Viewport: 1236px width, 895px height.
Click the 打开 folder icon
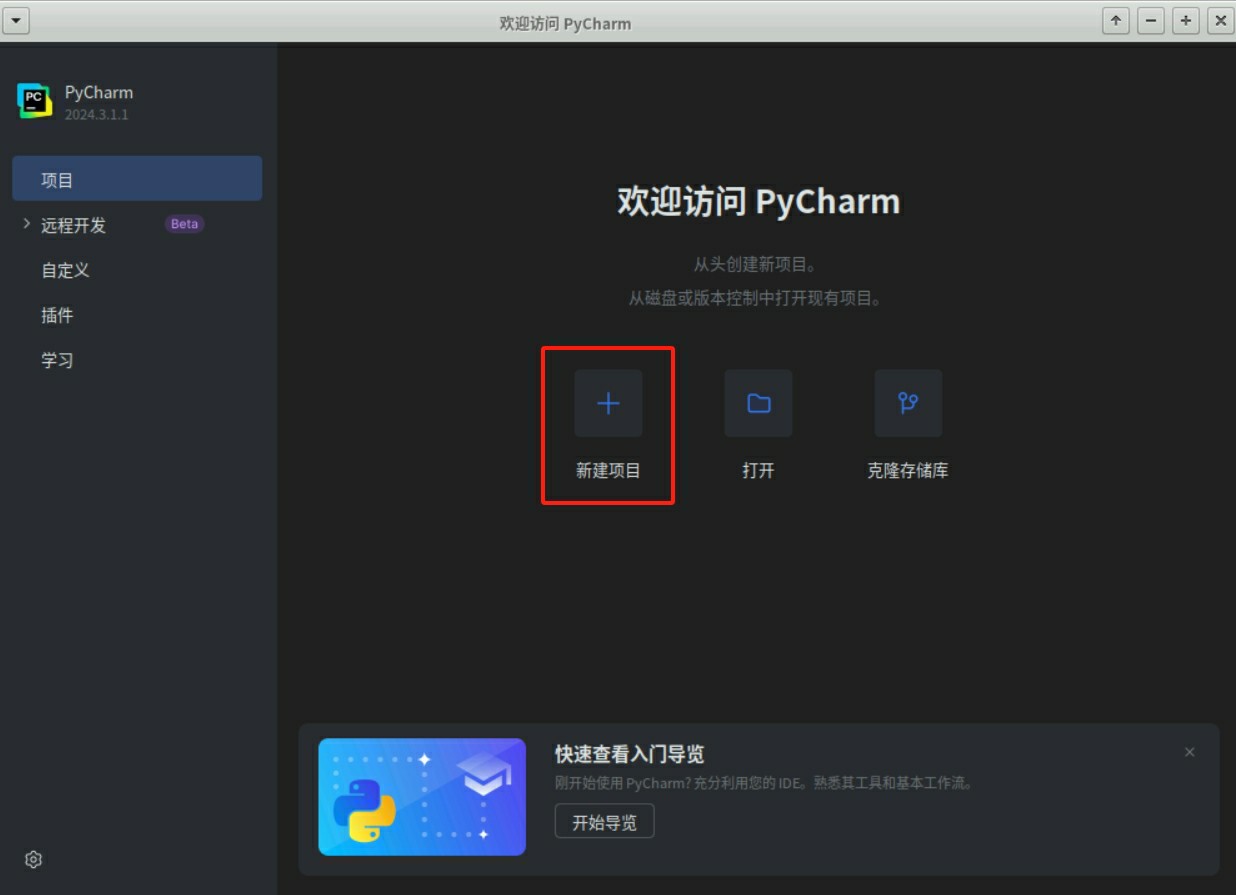click(758, 403)
